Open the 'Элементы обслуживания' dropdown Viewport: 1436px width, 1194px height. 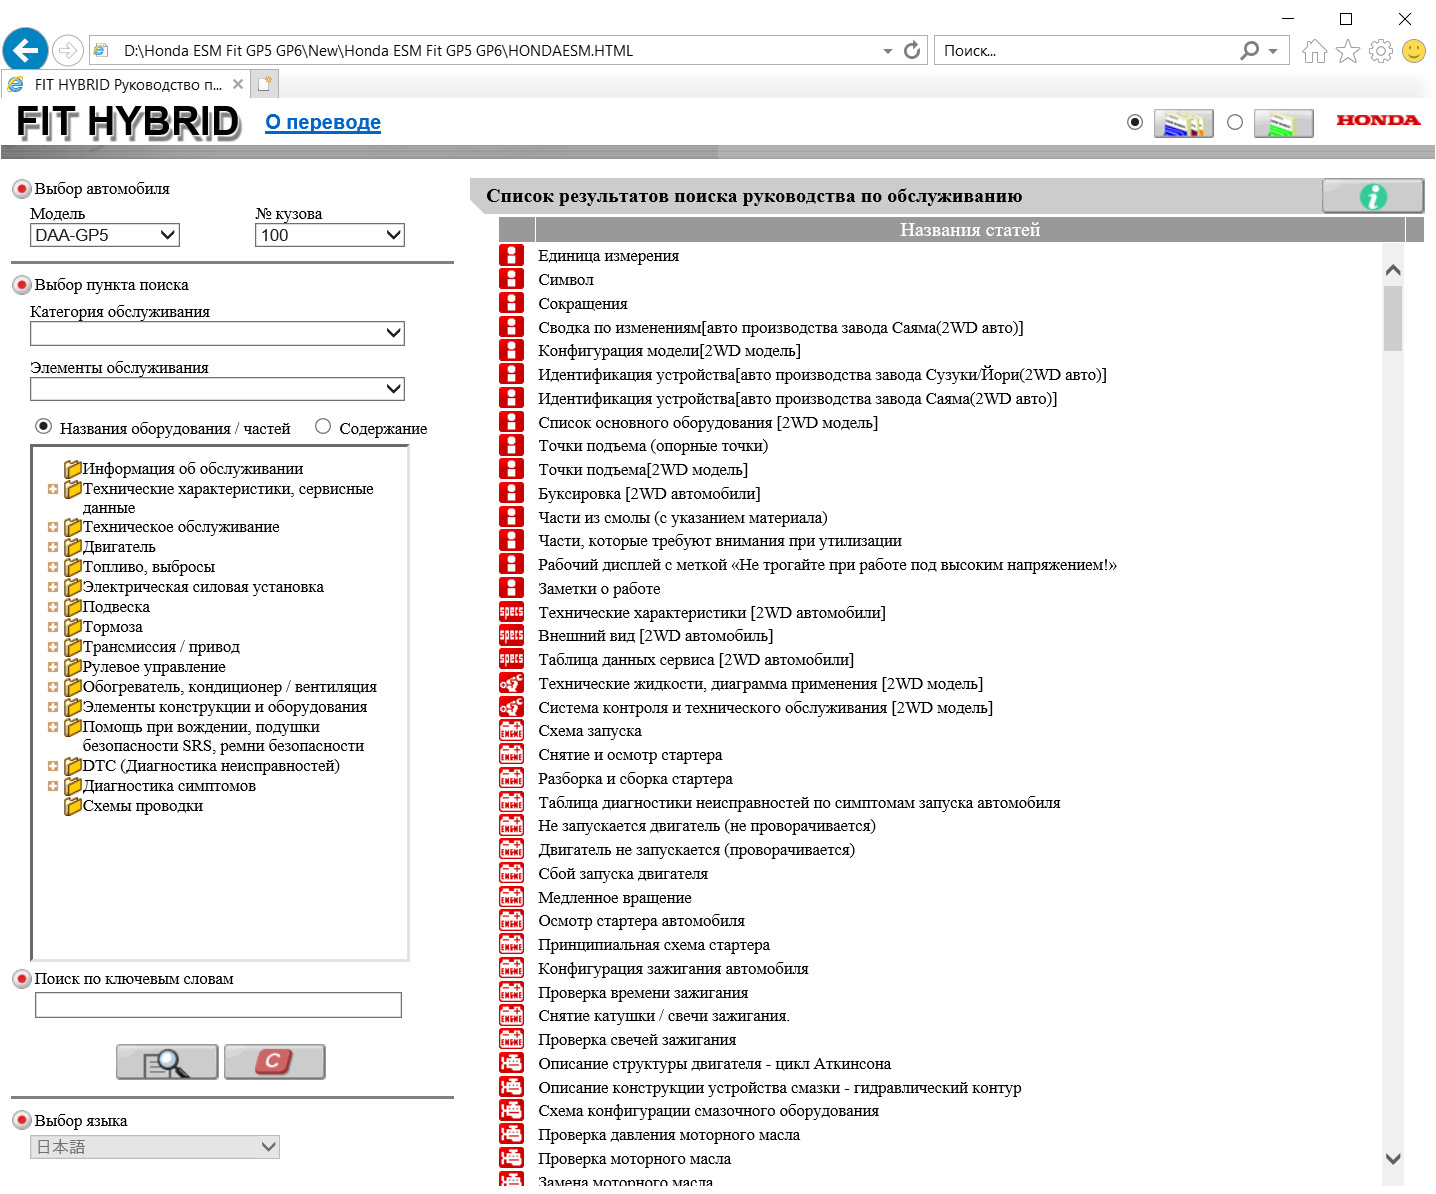pyautogui.click(x=217, y=389)
